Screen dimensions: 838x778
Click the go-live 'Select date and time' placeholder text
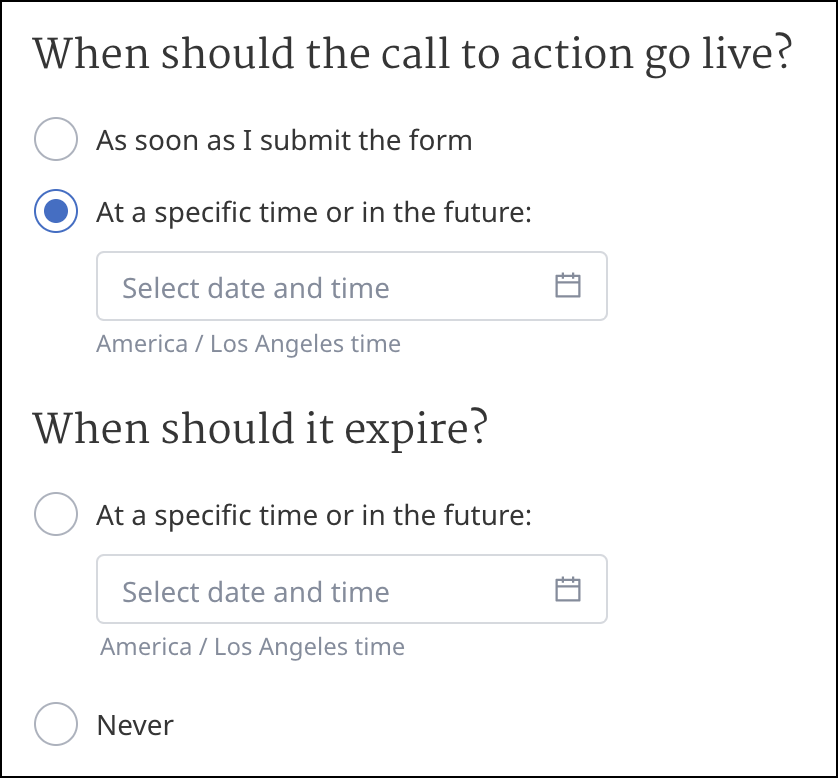point(255,288)
